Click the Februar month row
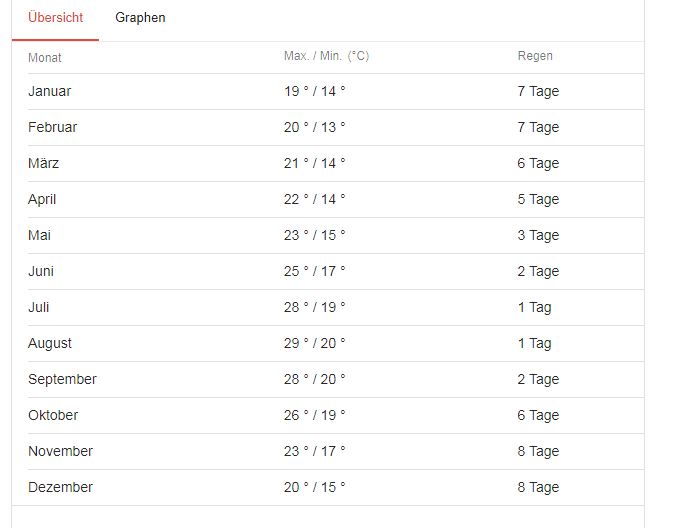The image size is (673, 528). click(x=52, y=127)
